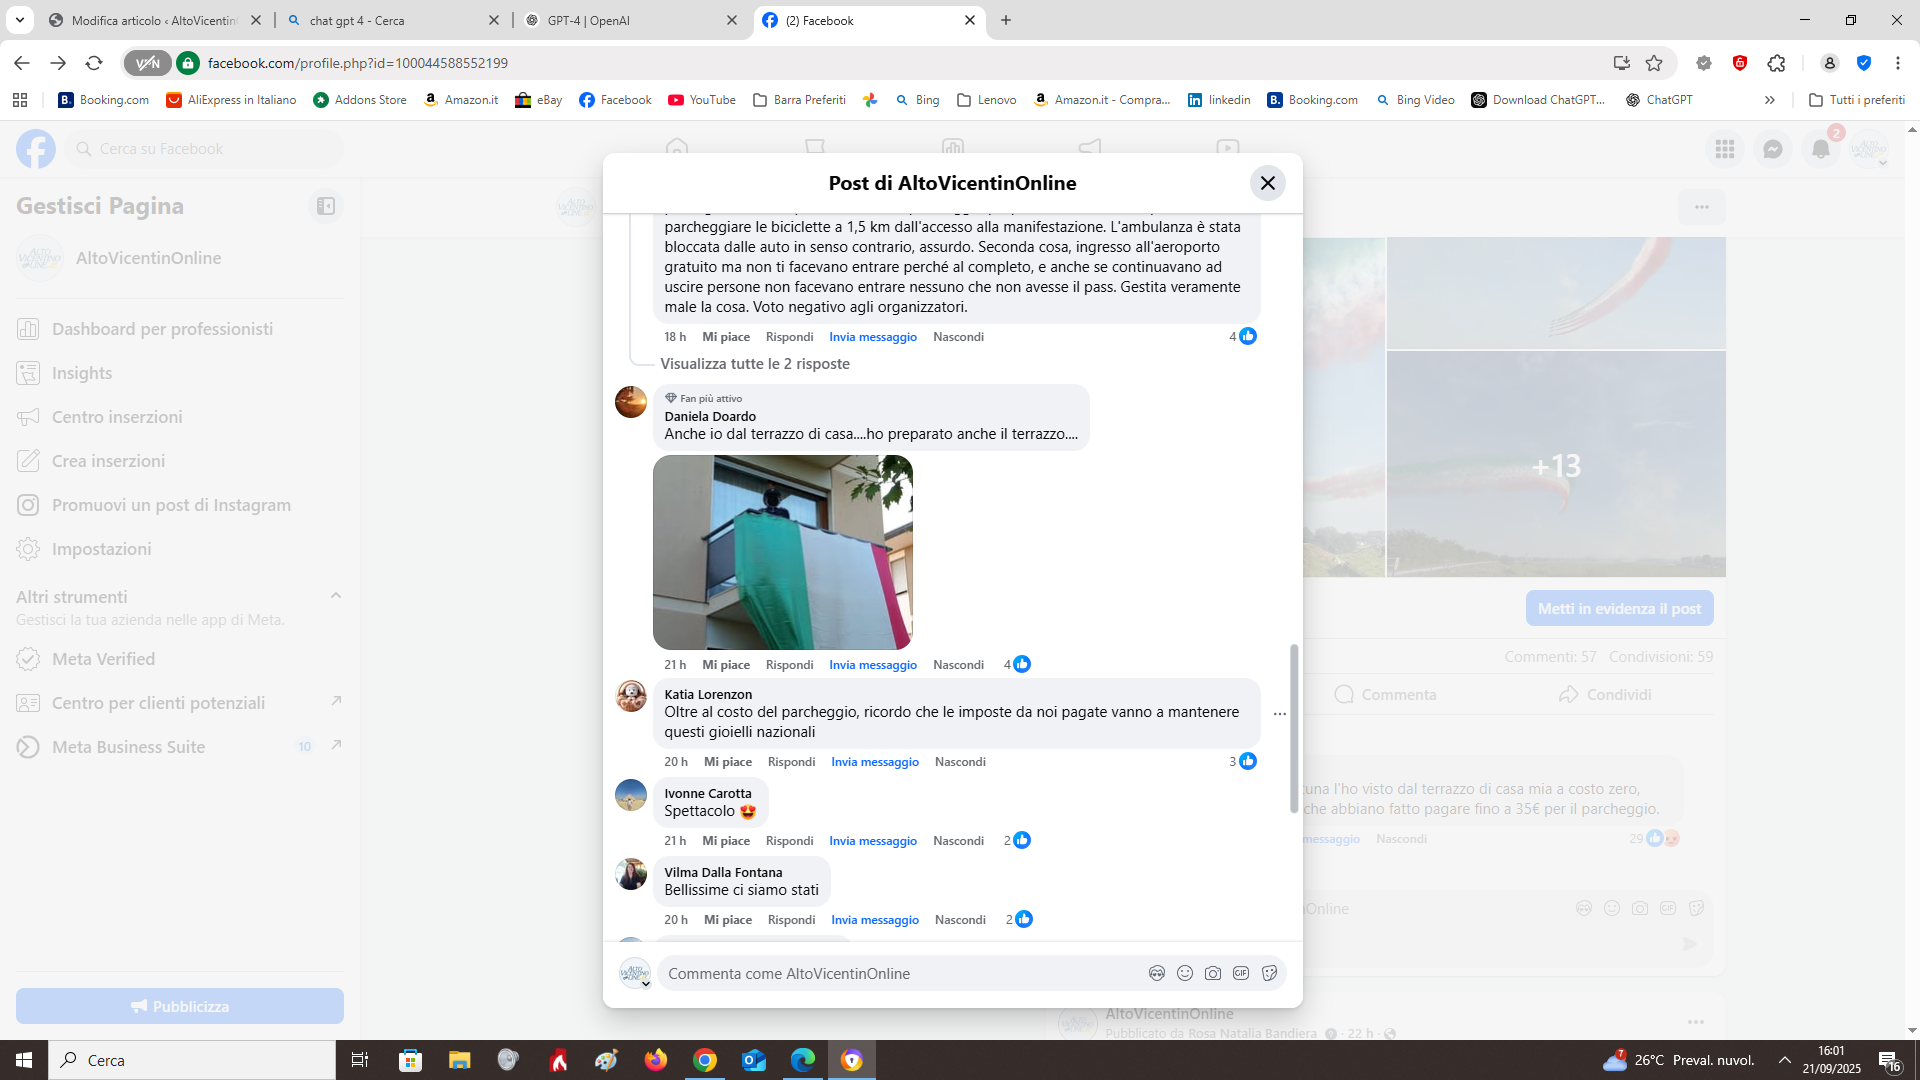The width and height of the screenshot is (1920, 1080).
Task: Hide Vilma Dalla Fontana's comment with Nascondi
Action: [x=960, y=920]
